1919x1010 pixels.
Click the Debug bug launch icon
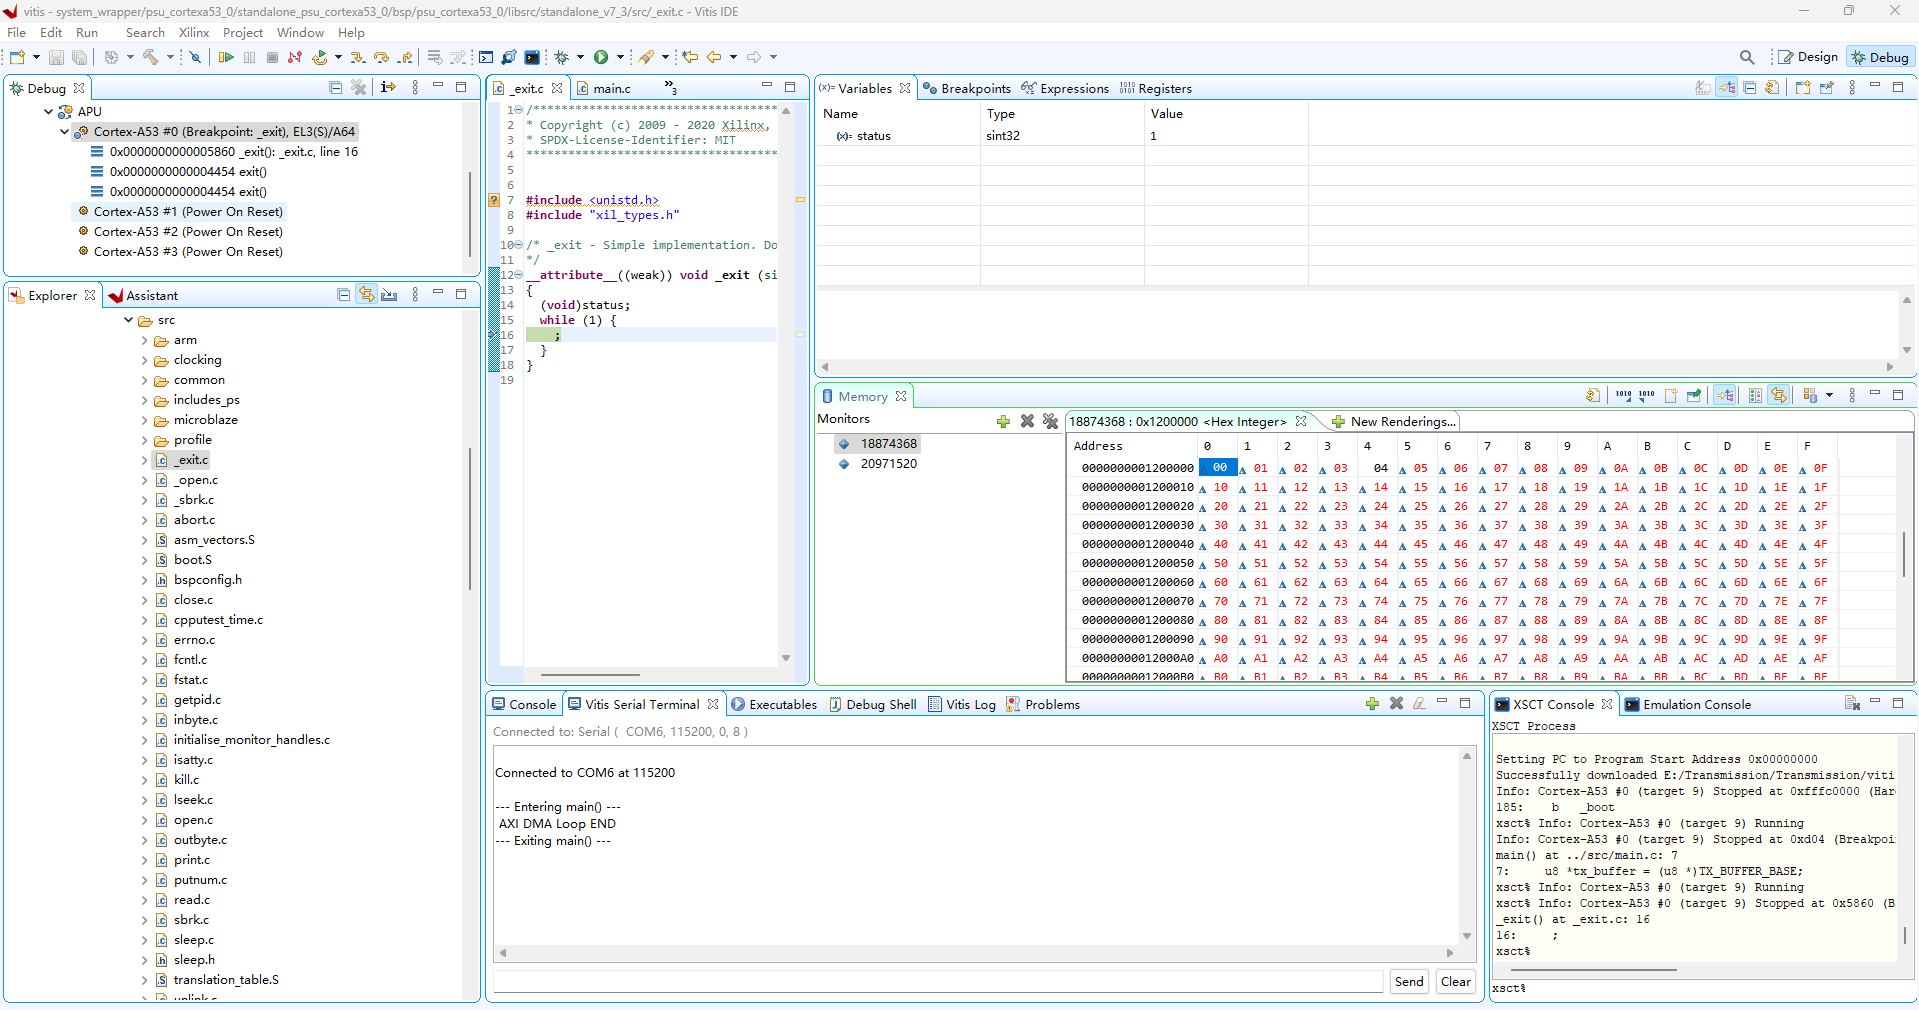(x=562, y=57)
